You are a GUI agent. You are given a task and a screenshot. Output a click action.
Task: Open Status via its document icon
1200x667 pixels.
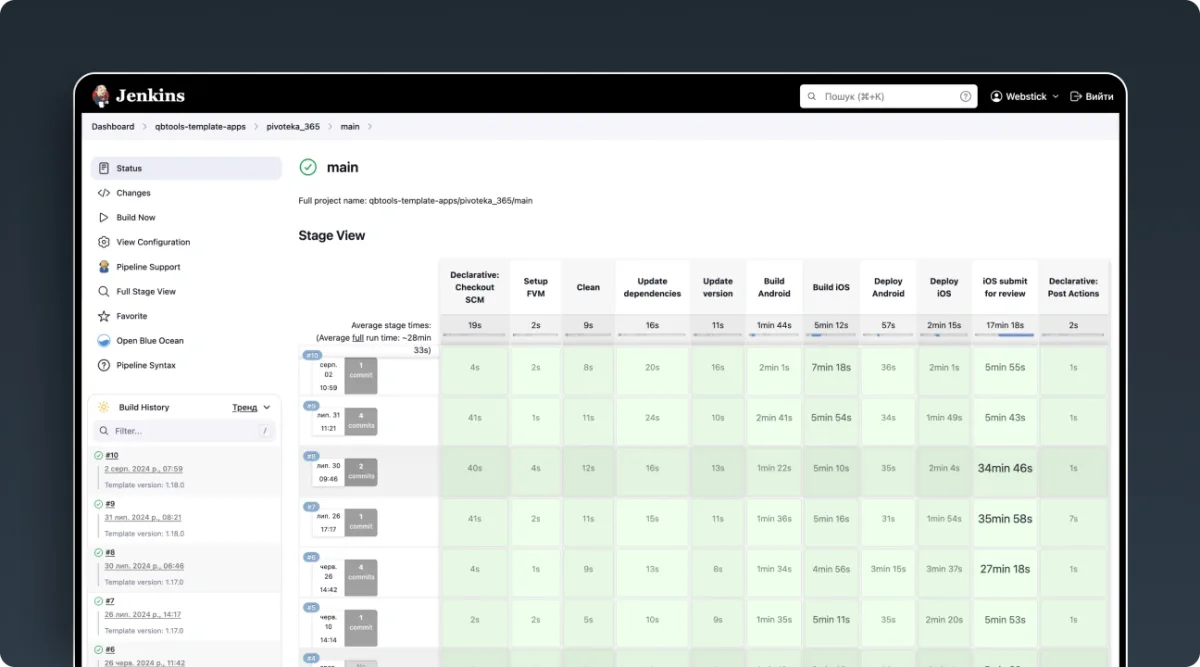(104, 168)
